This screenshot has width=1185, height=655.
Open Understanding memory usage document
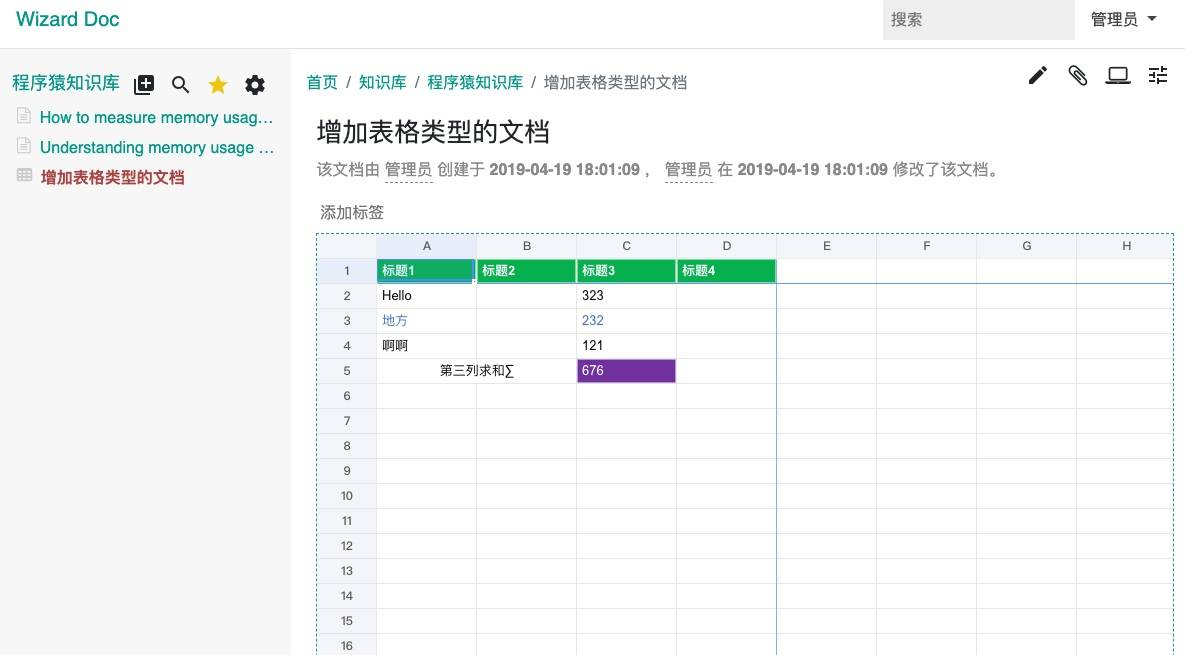pyautogui.click(x=156, y=147)
